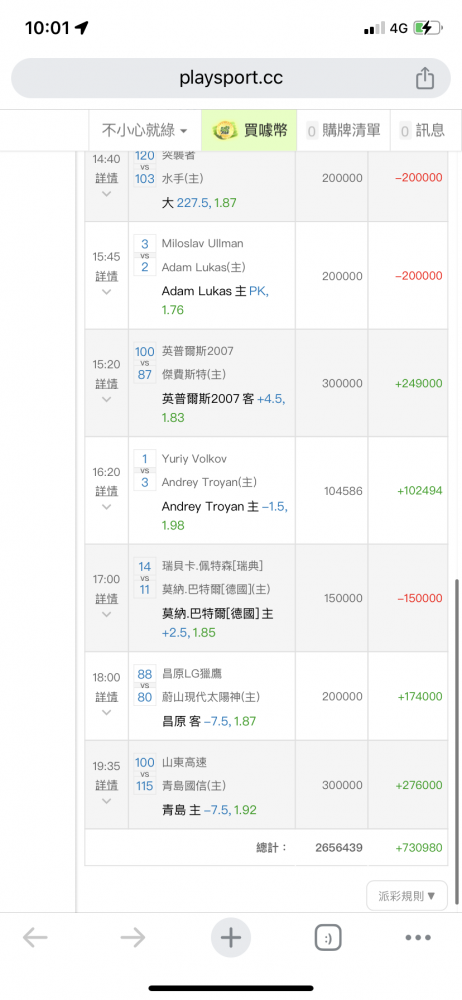Open the 不小心就綠 account dropdown

[145, 130]
